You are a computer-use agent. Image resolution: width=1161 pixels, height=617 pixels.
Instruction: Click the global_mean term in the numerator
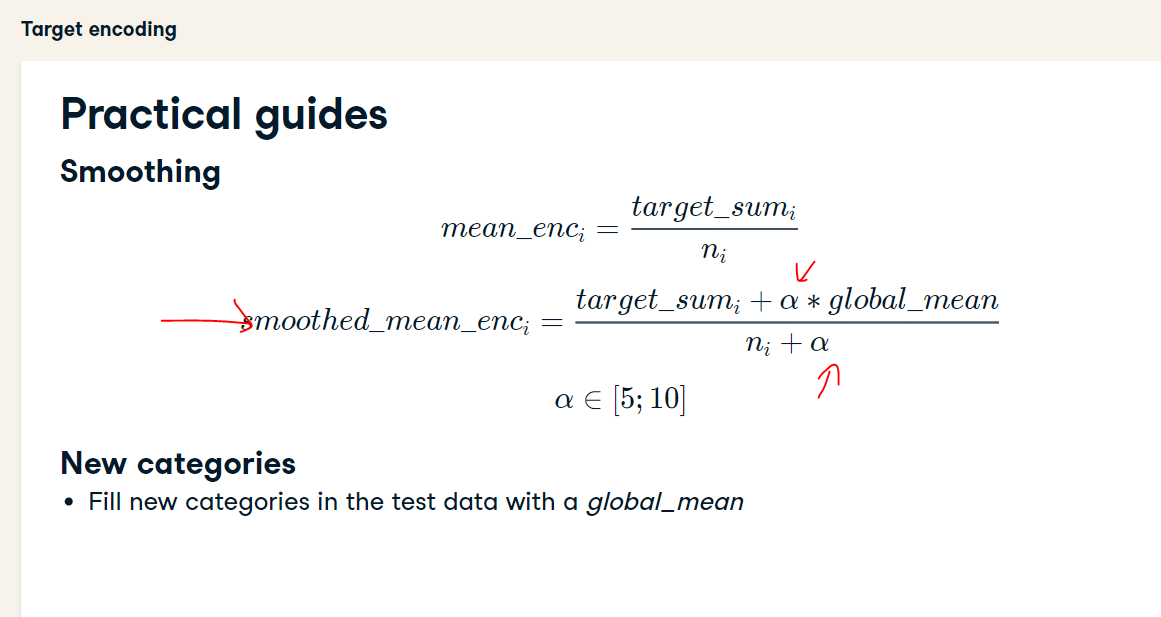[914, 301]
